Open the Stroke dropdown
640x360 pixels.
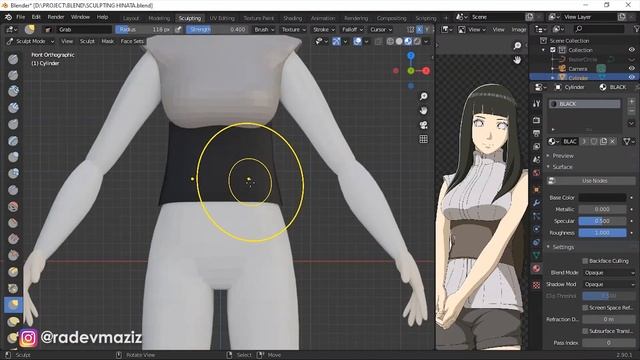click(324, 29)
